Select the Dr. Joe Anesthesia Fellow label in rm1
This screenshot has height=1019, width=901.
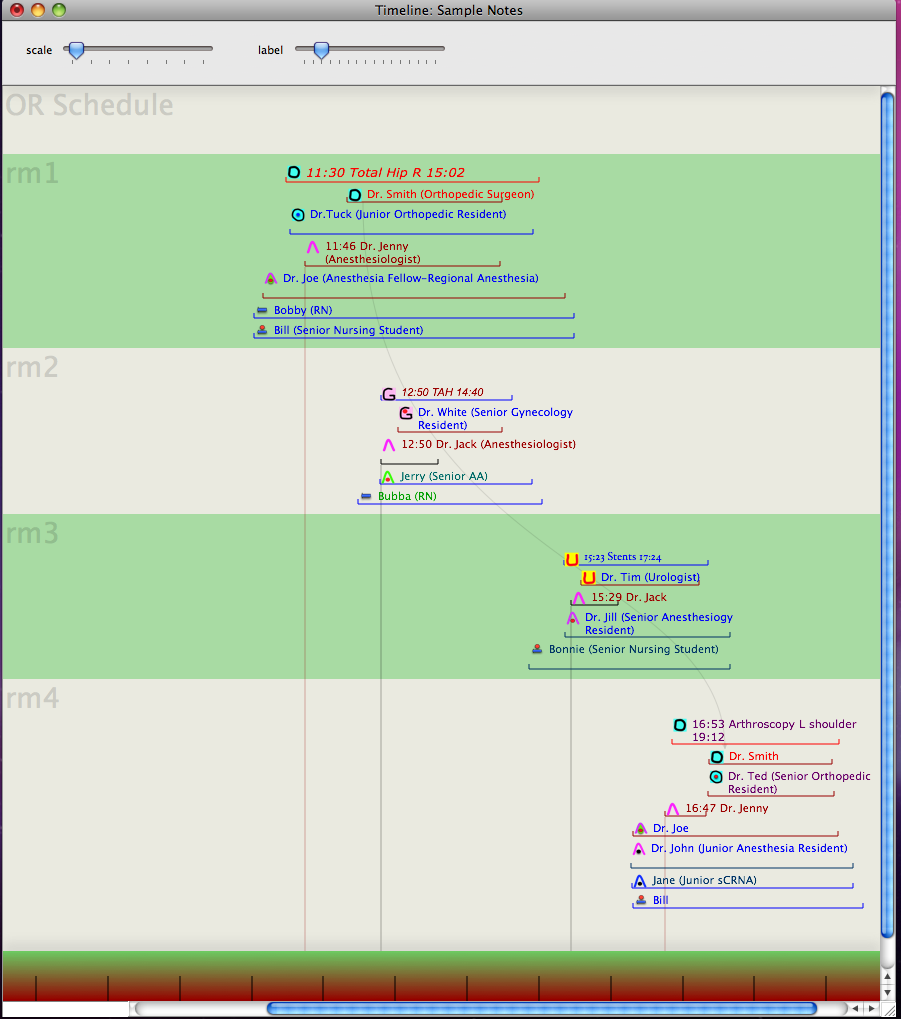(410, 279)
